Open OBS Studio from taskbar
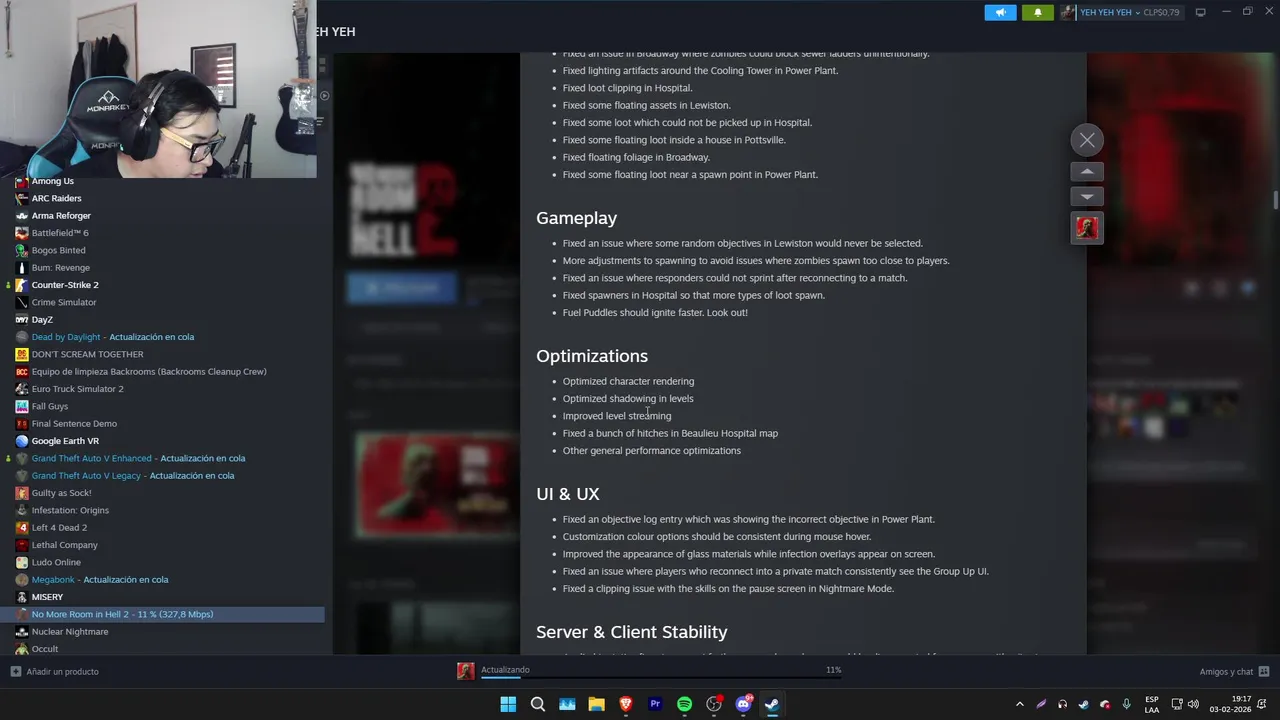 click(x=714, y=704)
